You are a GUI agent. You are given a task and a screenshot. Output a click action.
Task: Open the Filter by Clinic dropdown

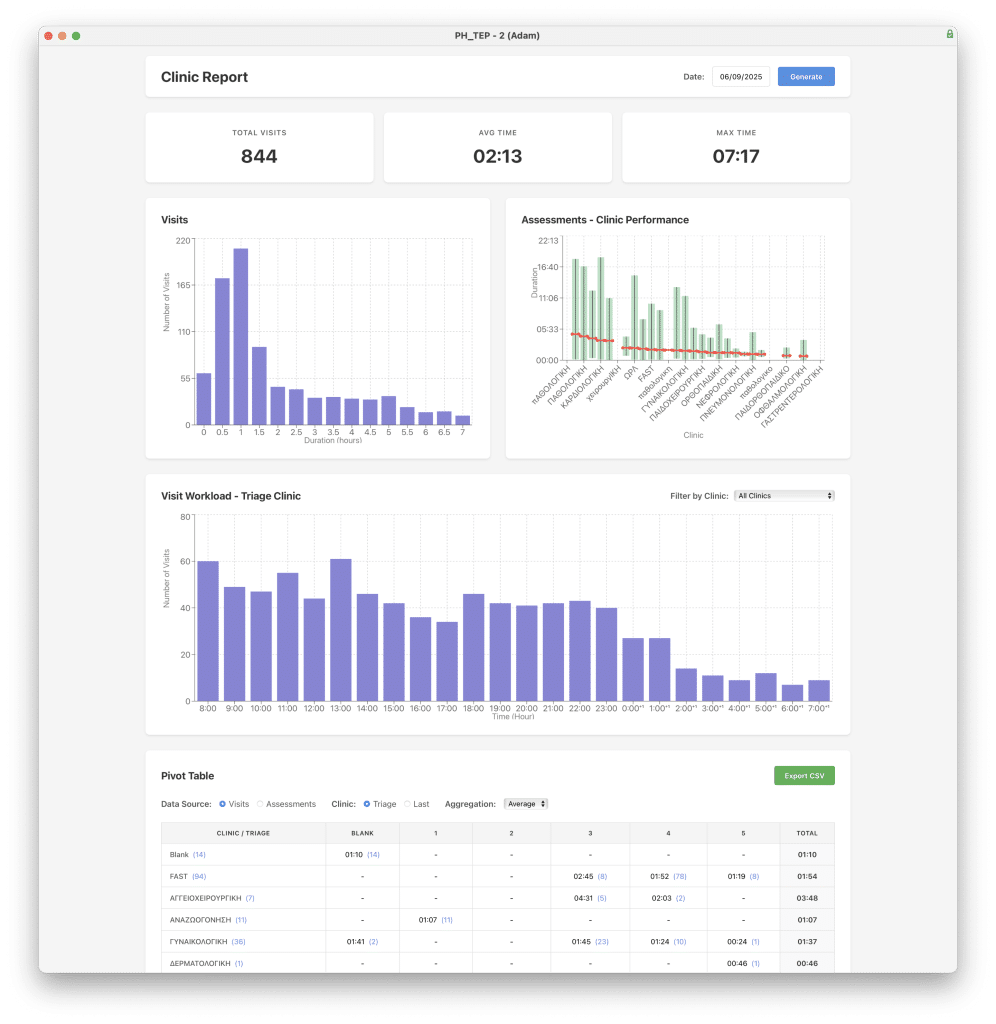[783, 496]
